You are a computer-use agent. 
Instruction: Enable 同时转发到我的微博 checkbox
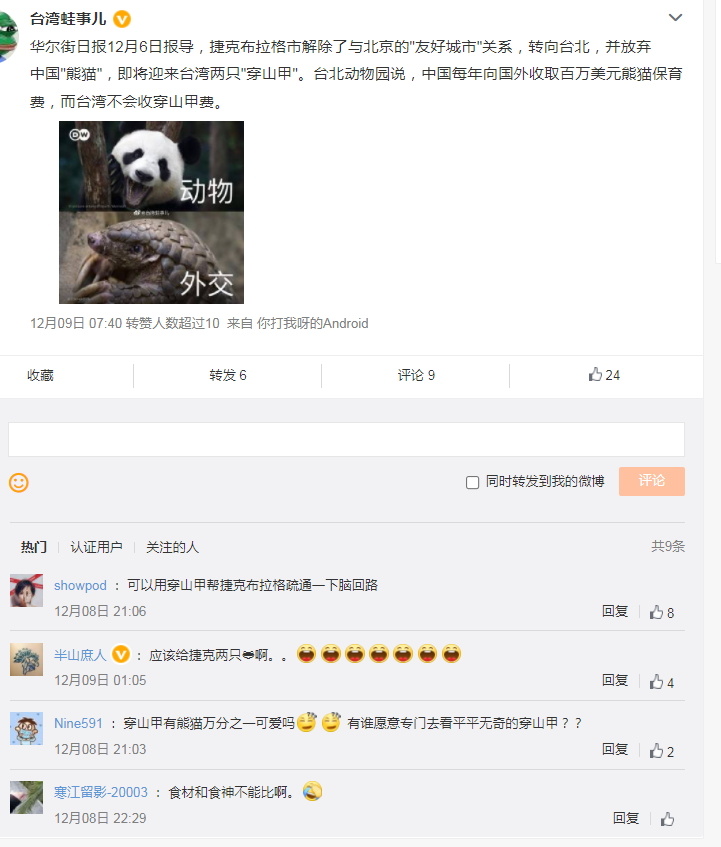click(x=473, y=482)
